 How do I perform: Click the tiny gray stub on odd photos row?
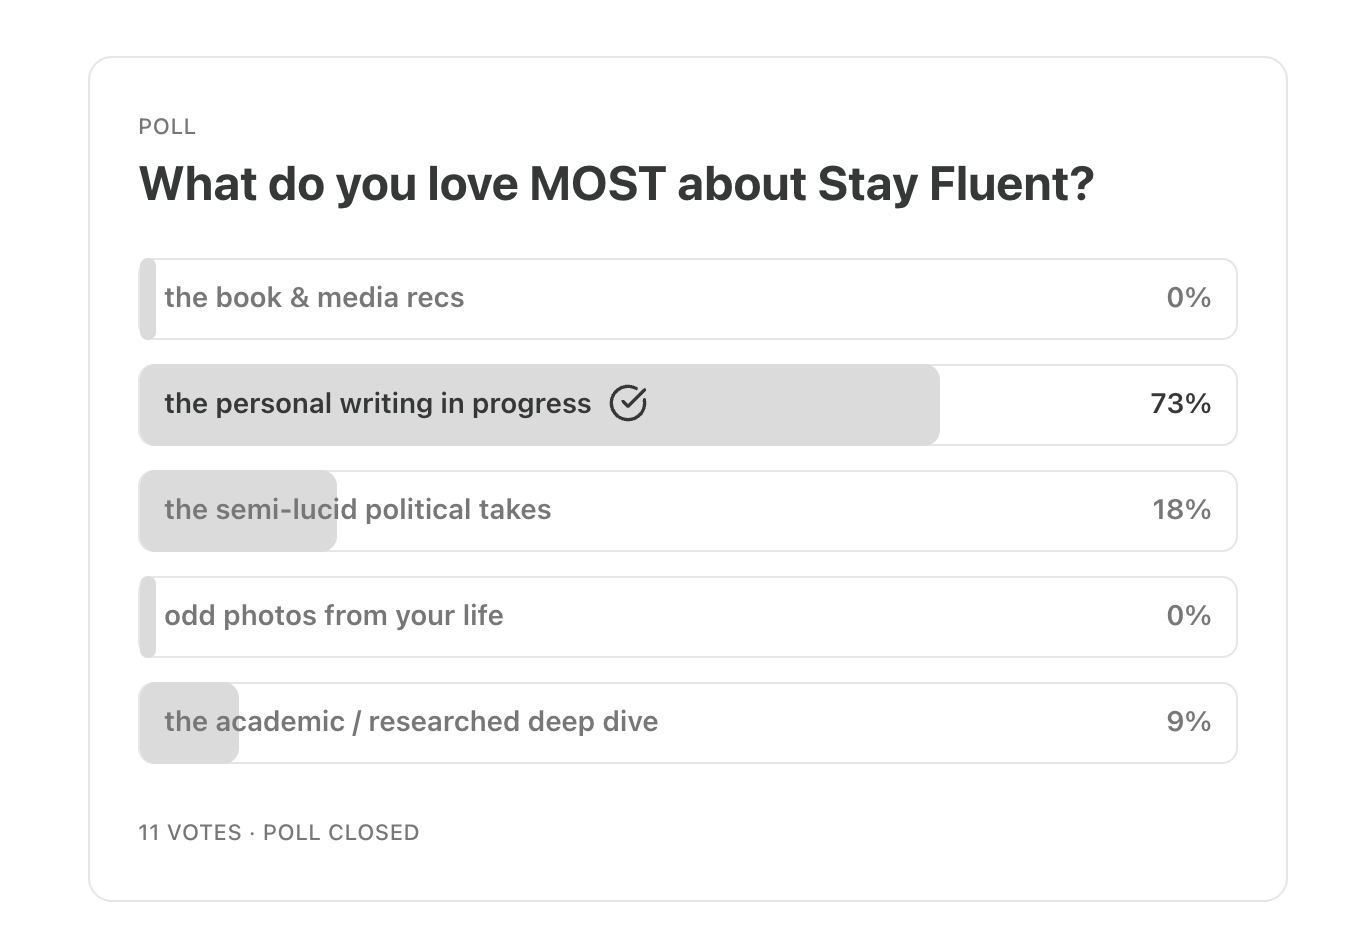(x=148, y=616)
